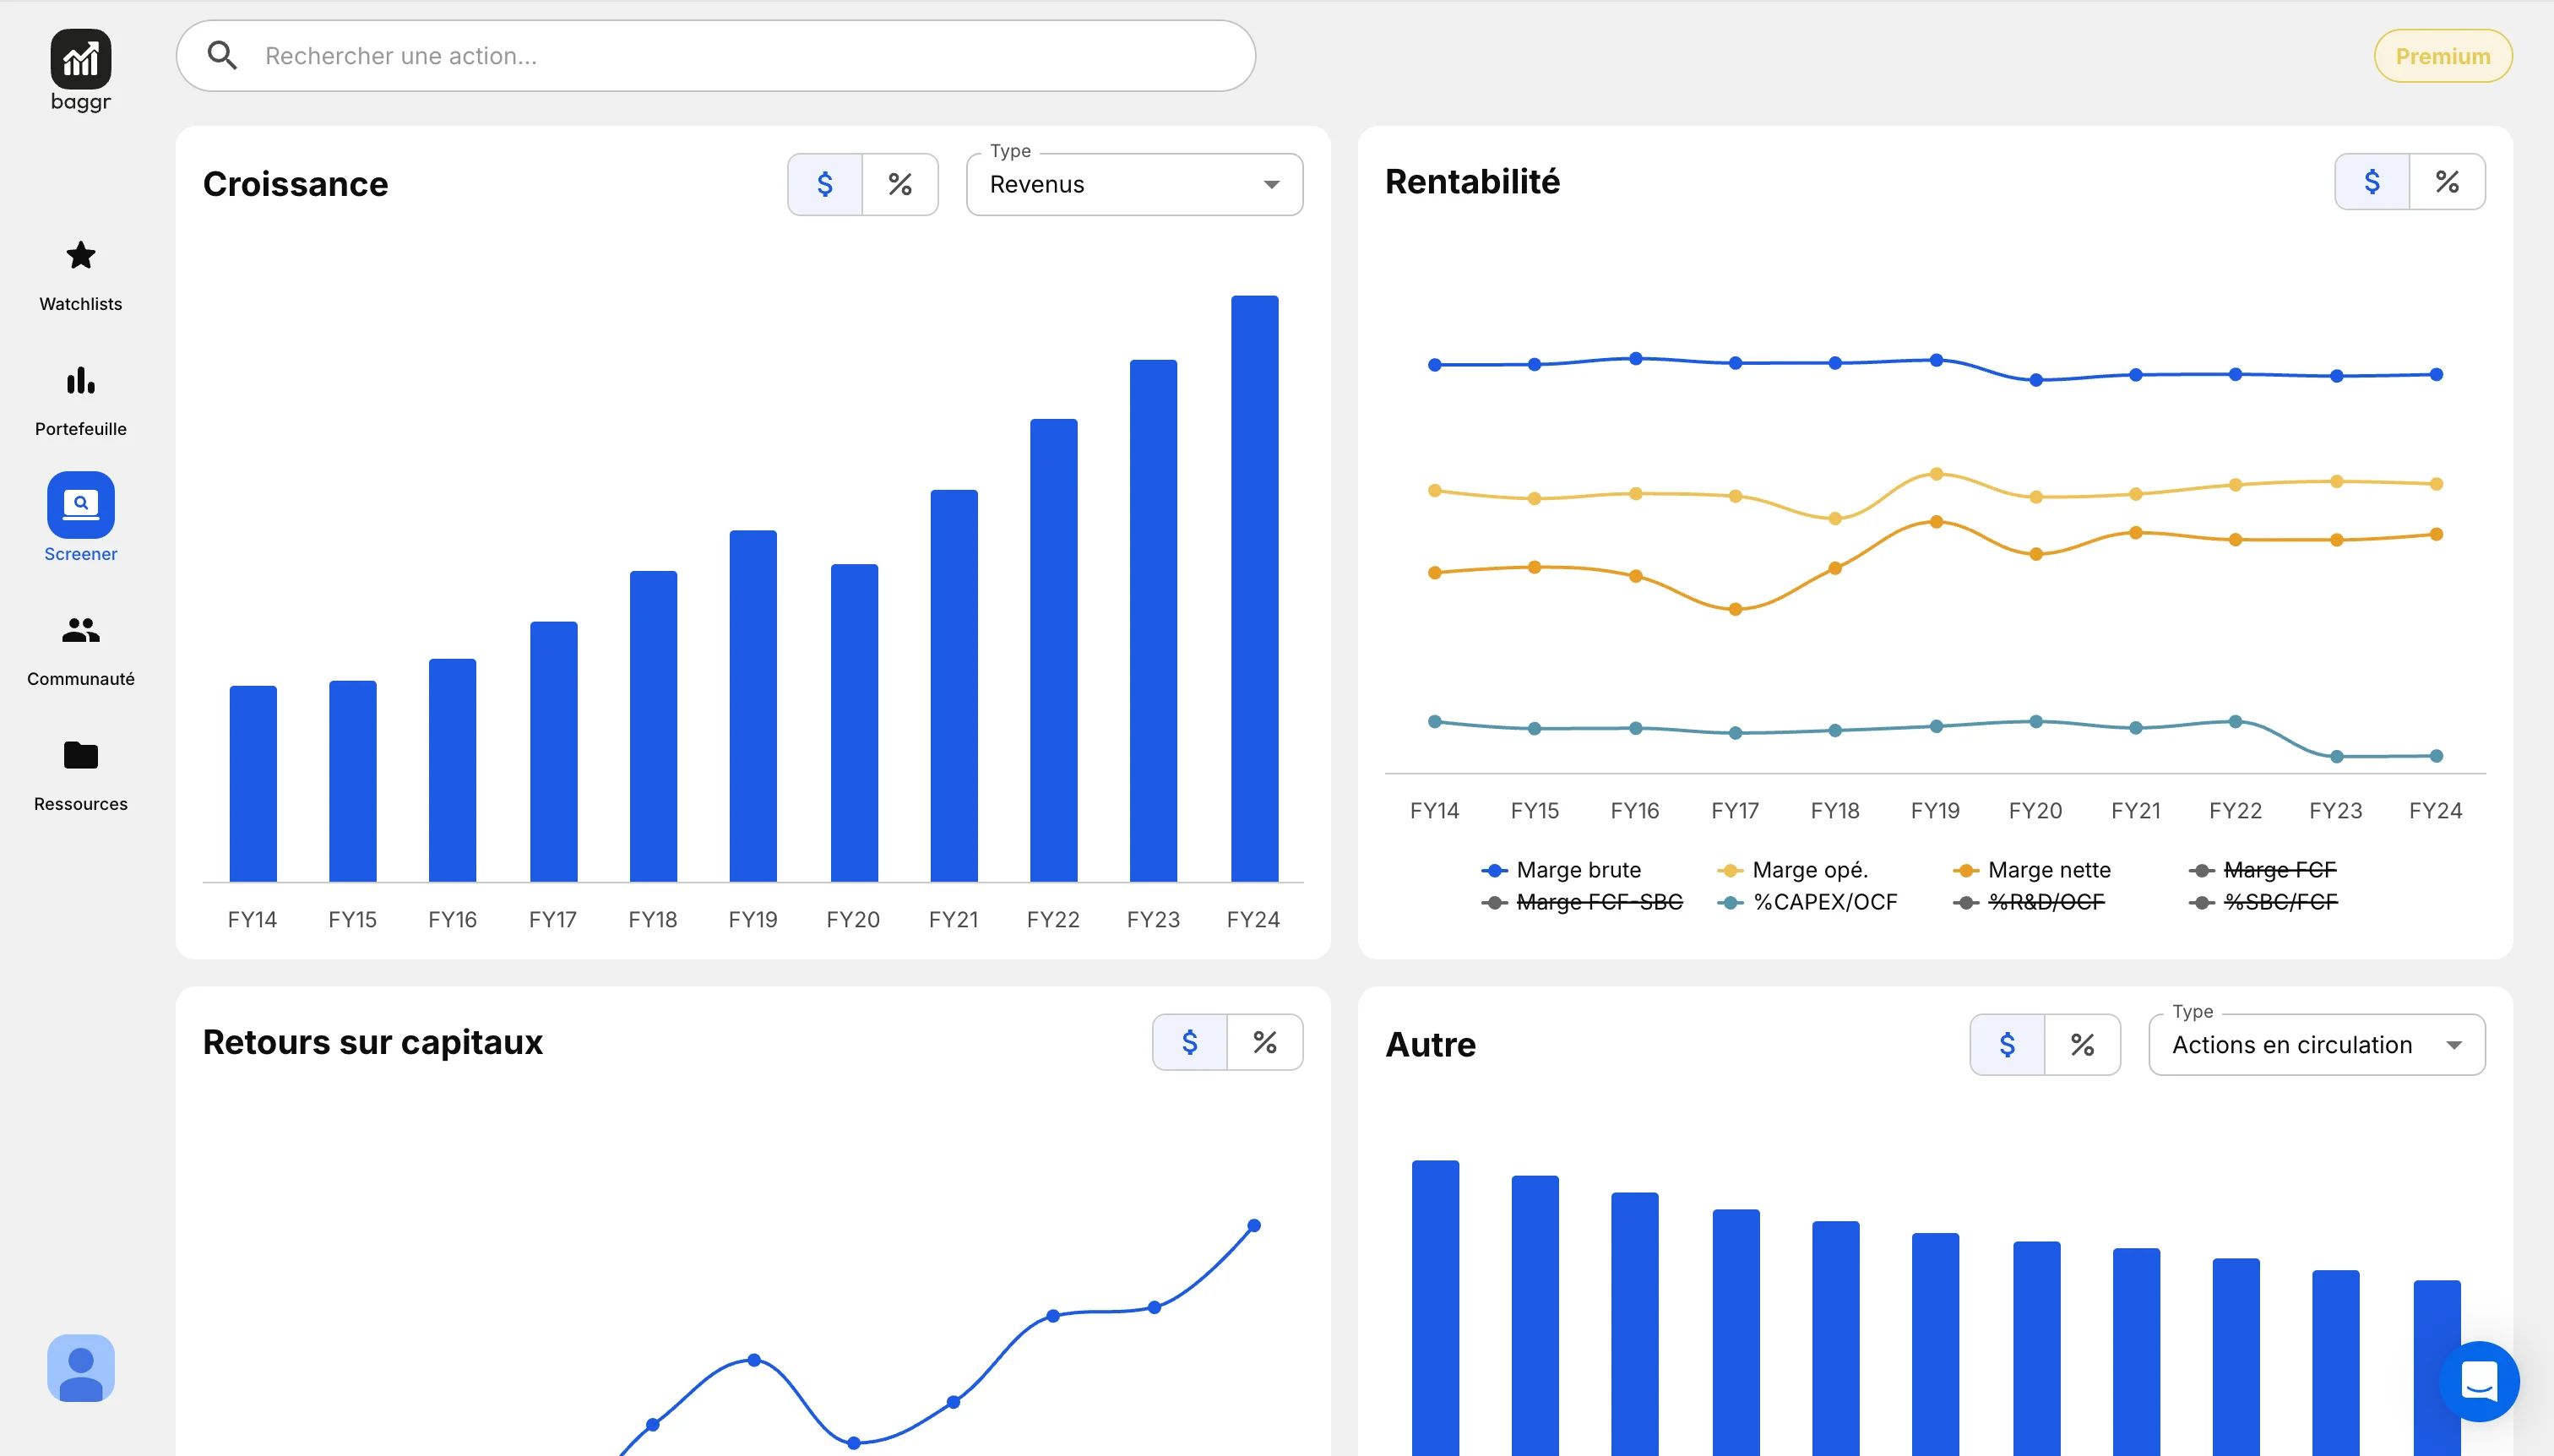Switch Autre chart to percent mode
The image size is (2554, 1456).
click(x=2082, y=1045)
